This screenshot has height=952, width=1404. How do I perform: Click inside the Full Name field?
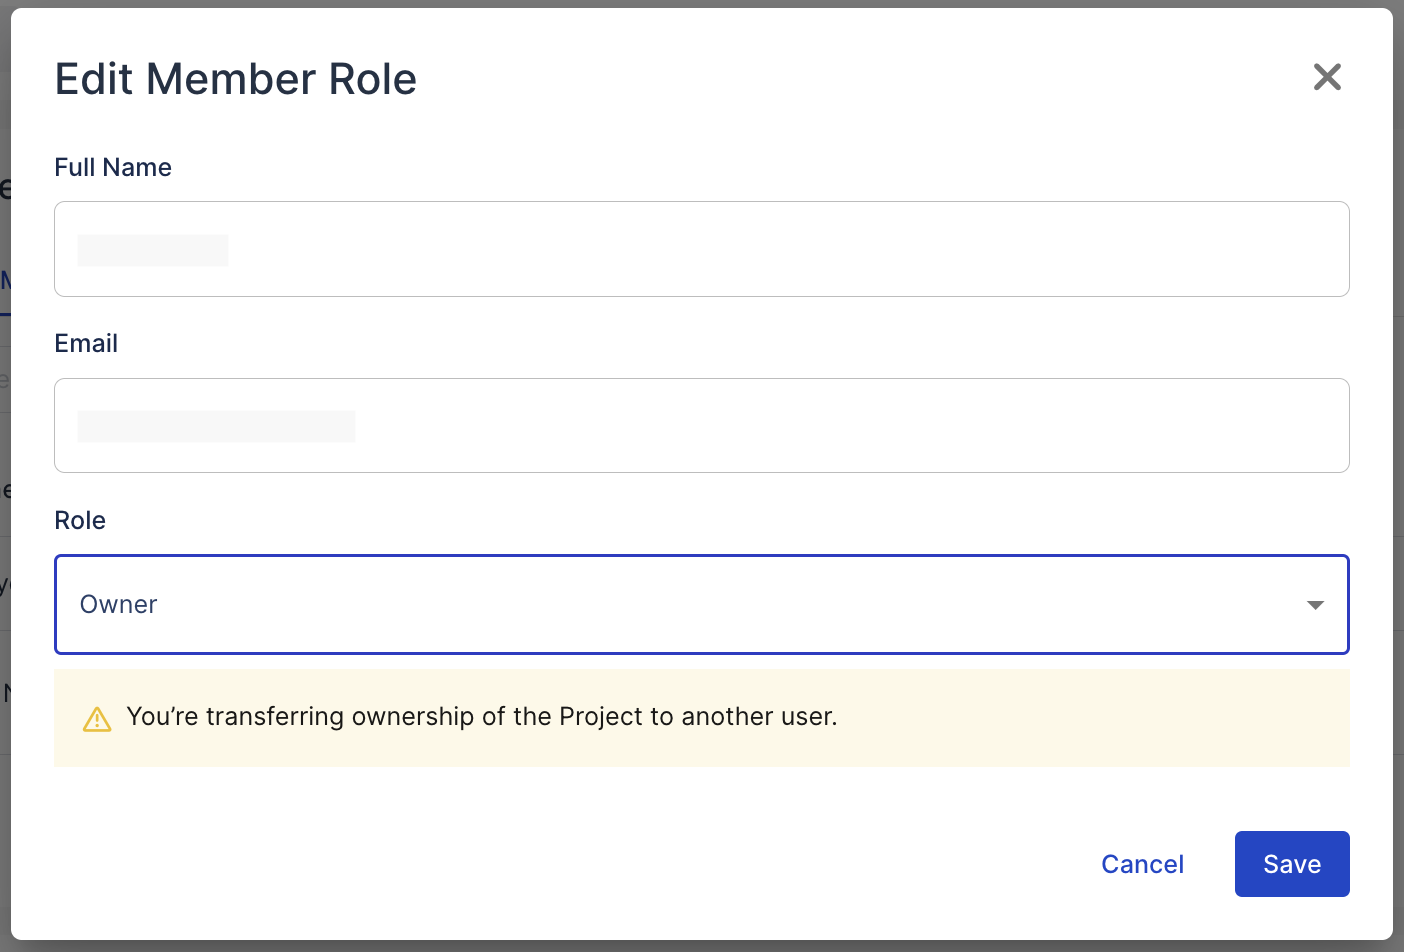click(700, 249)
